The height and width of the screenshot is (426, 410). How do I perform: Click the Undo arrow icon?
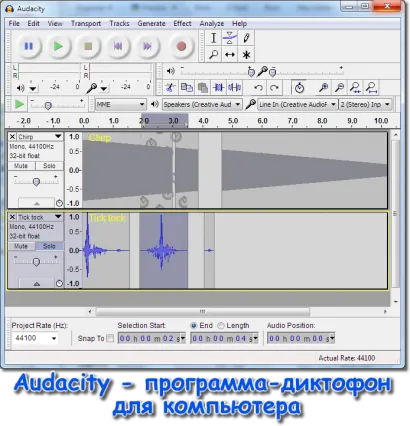258,88
